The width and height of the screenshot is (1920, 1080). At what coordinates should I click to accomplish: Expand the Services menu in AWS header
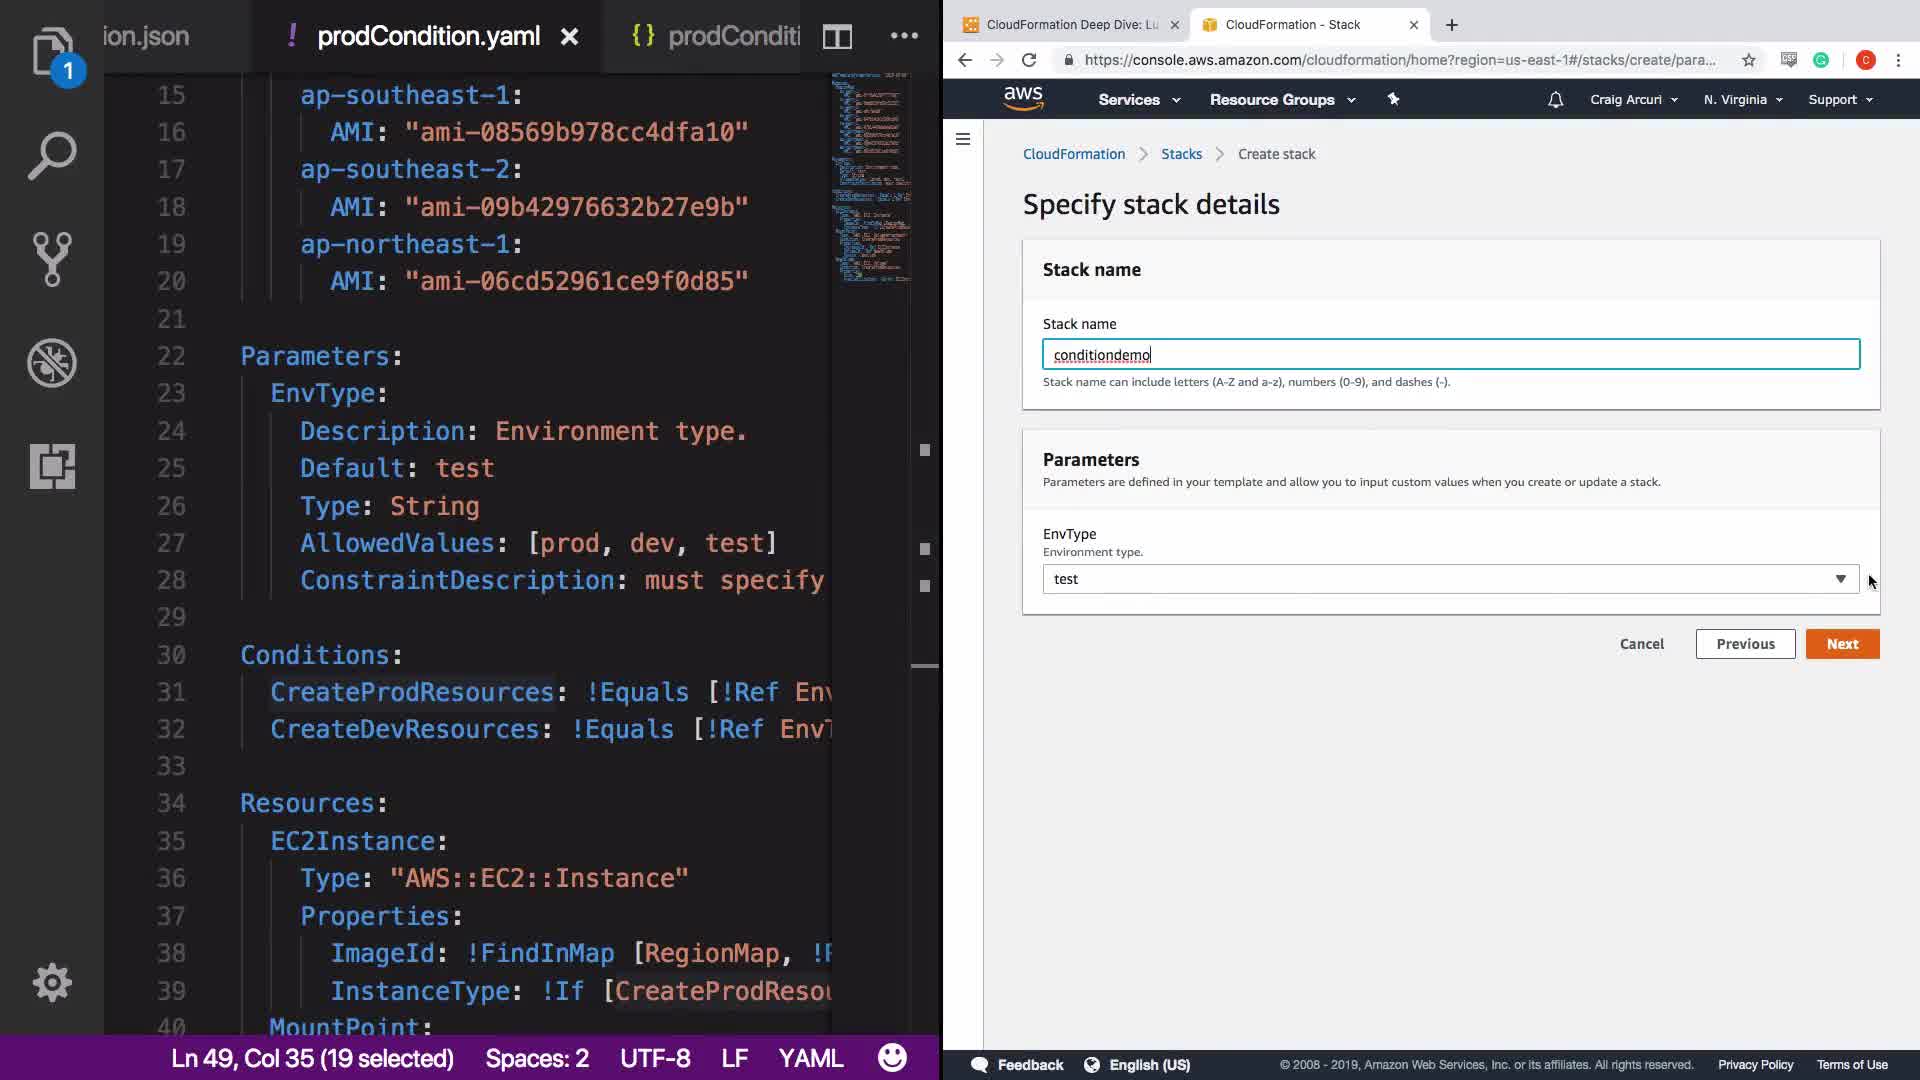[1139, 100]
